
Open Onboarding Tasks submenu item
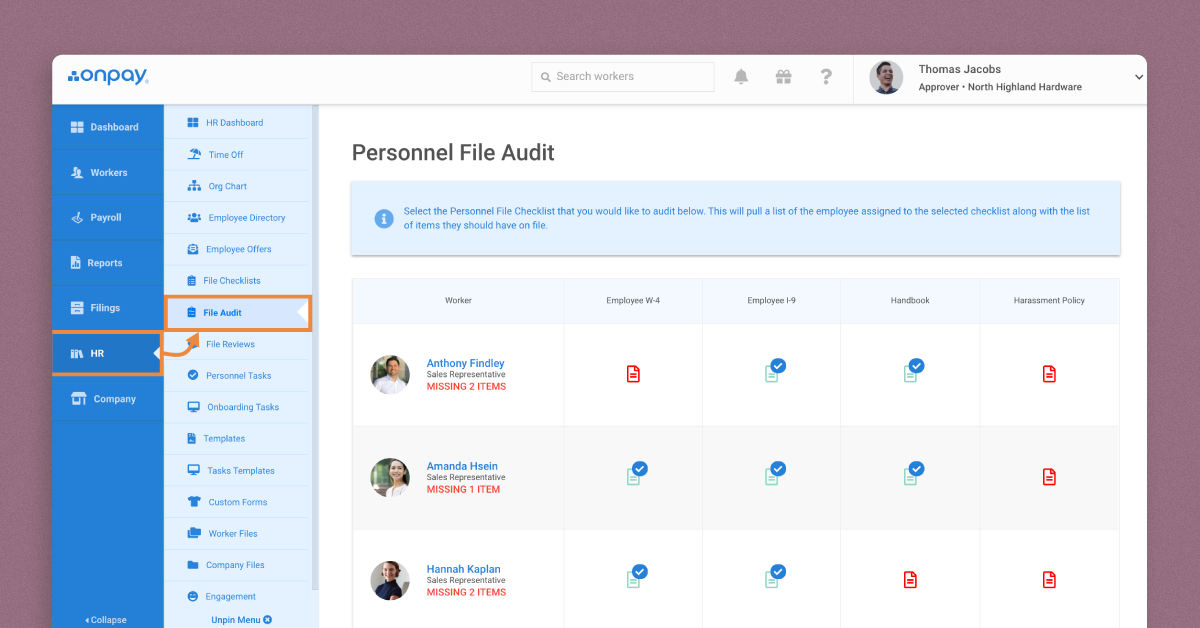(238, 407)
